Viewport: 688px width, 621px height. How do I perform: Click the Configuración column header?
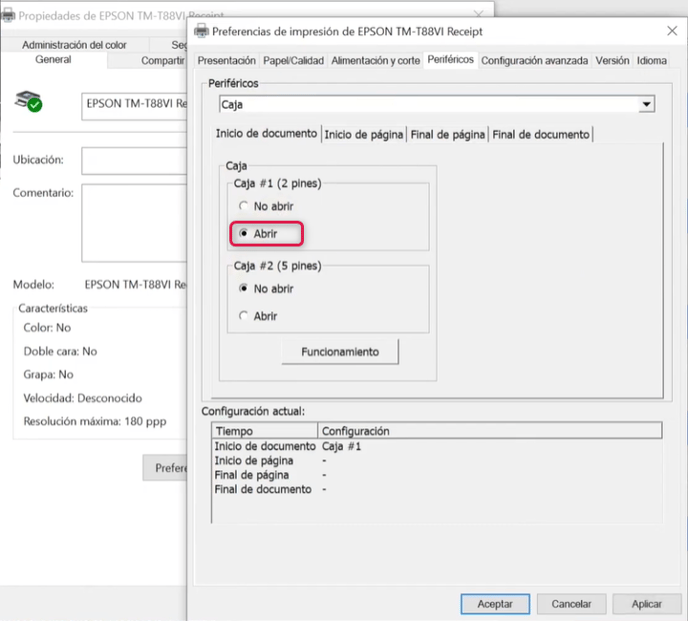pos(490,431)
